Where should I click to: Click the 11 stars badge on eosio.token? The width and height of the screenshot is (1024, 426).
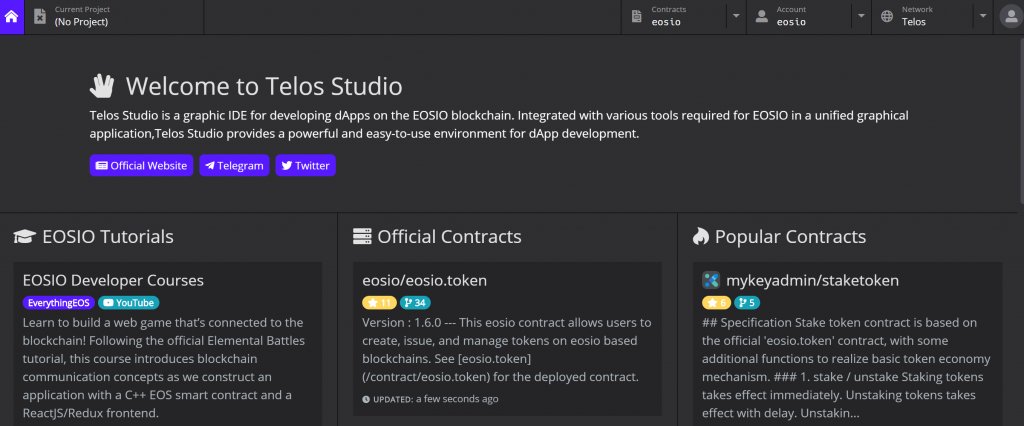point(379,303)
